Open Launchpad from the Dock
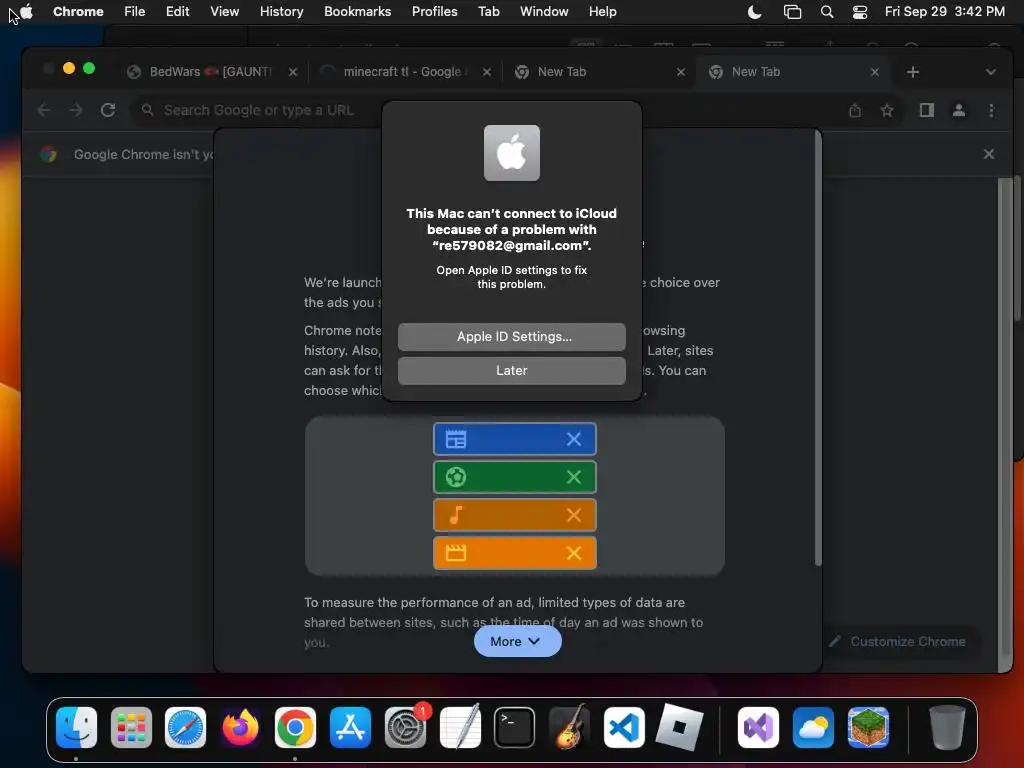The width and height of the screenshot is (1024, 768). pyautogui.click(x=131, y=726)
